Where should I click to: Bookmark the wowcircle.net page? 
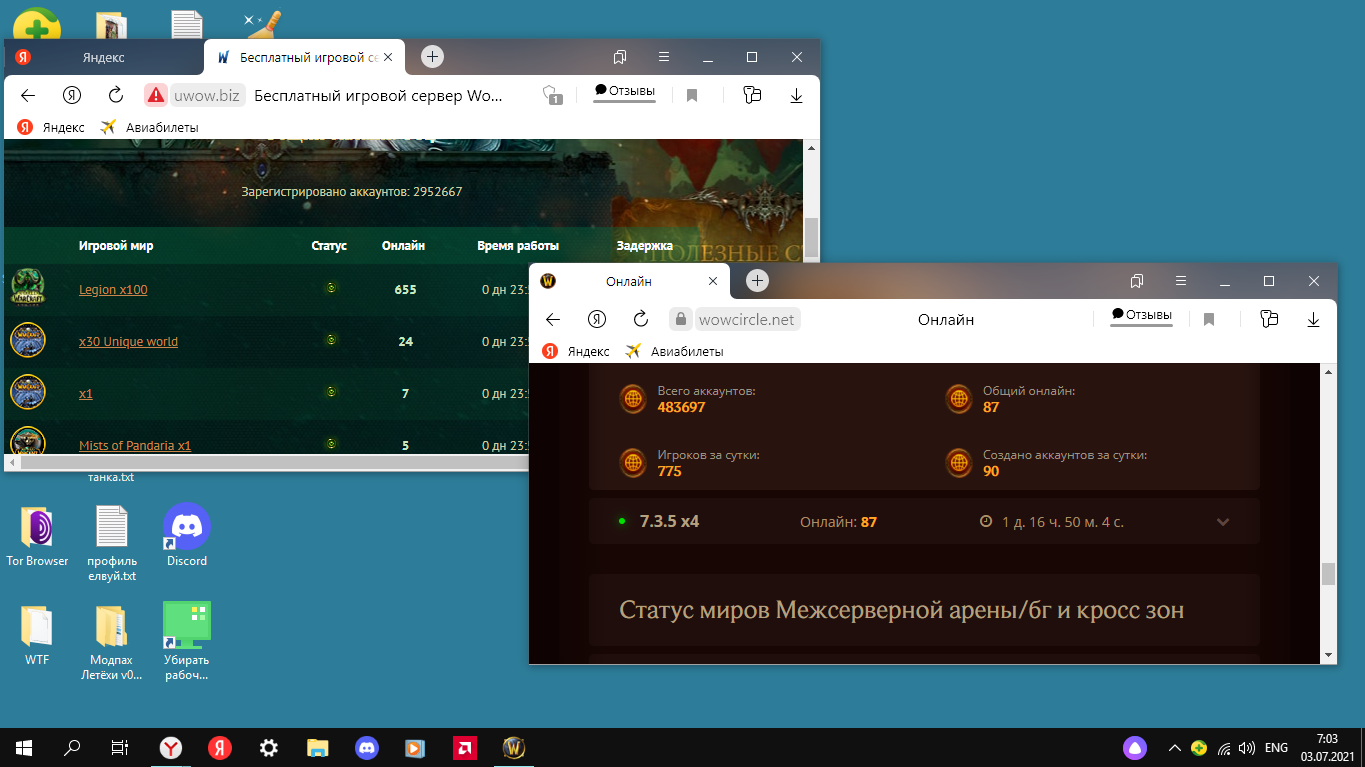(1209, 319)
